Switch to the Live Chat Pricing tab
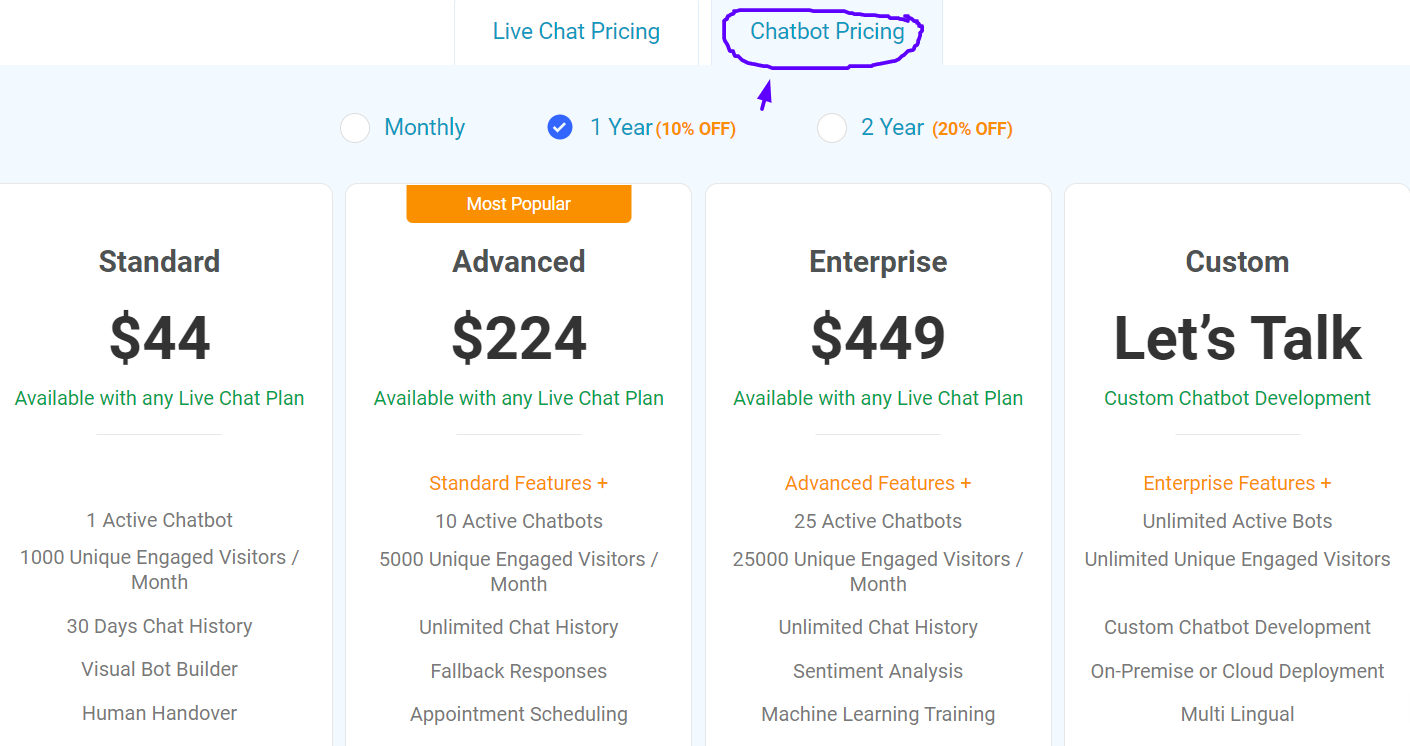1410x746 pixels. (x=576, y=32)
